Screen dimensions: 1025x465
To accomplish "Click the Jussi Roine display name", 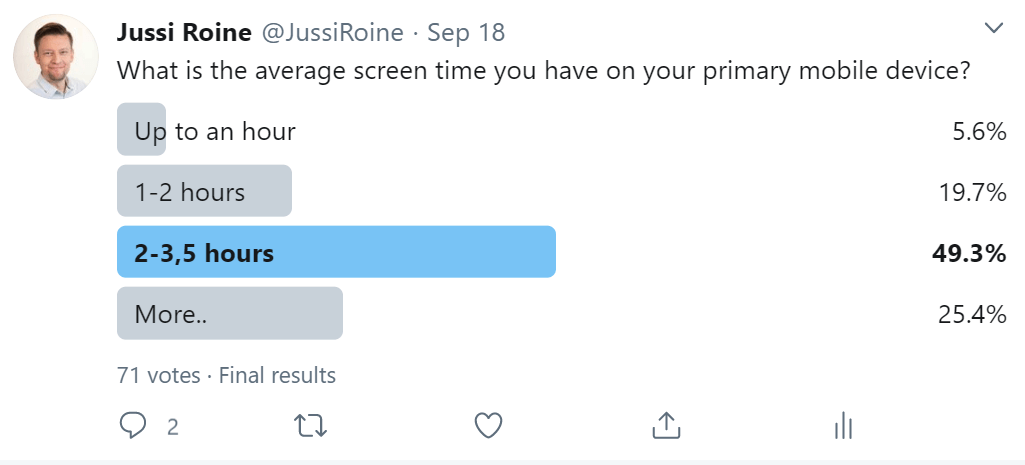I will [184, 33].
